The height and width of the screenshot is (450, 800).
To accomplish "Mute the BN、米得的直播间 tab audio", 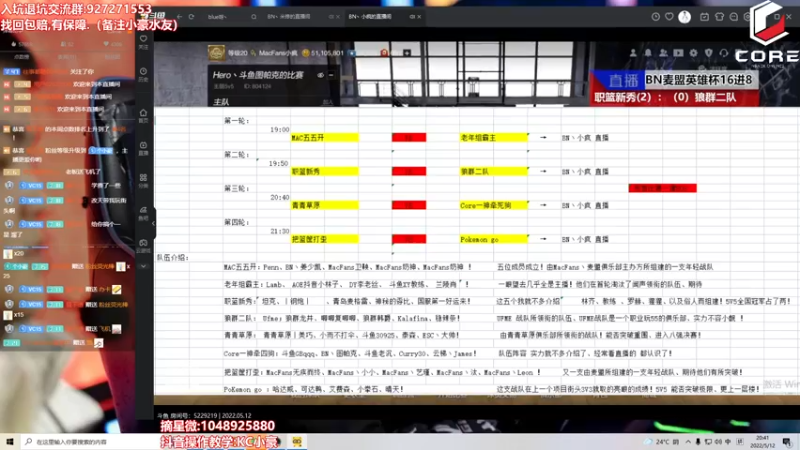I will pos(331,17).
